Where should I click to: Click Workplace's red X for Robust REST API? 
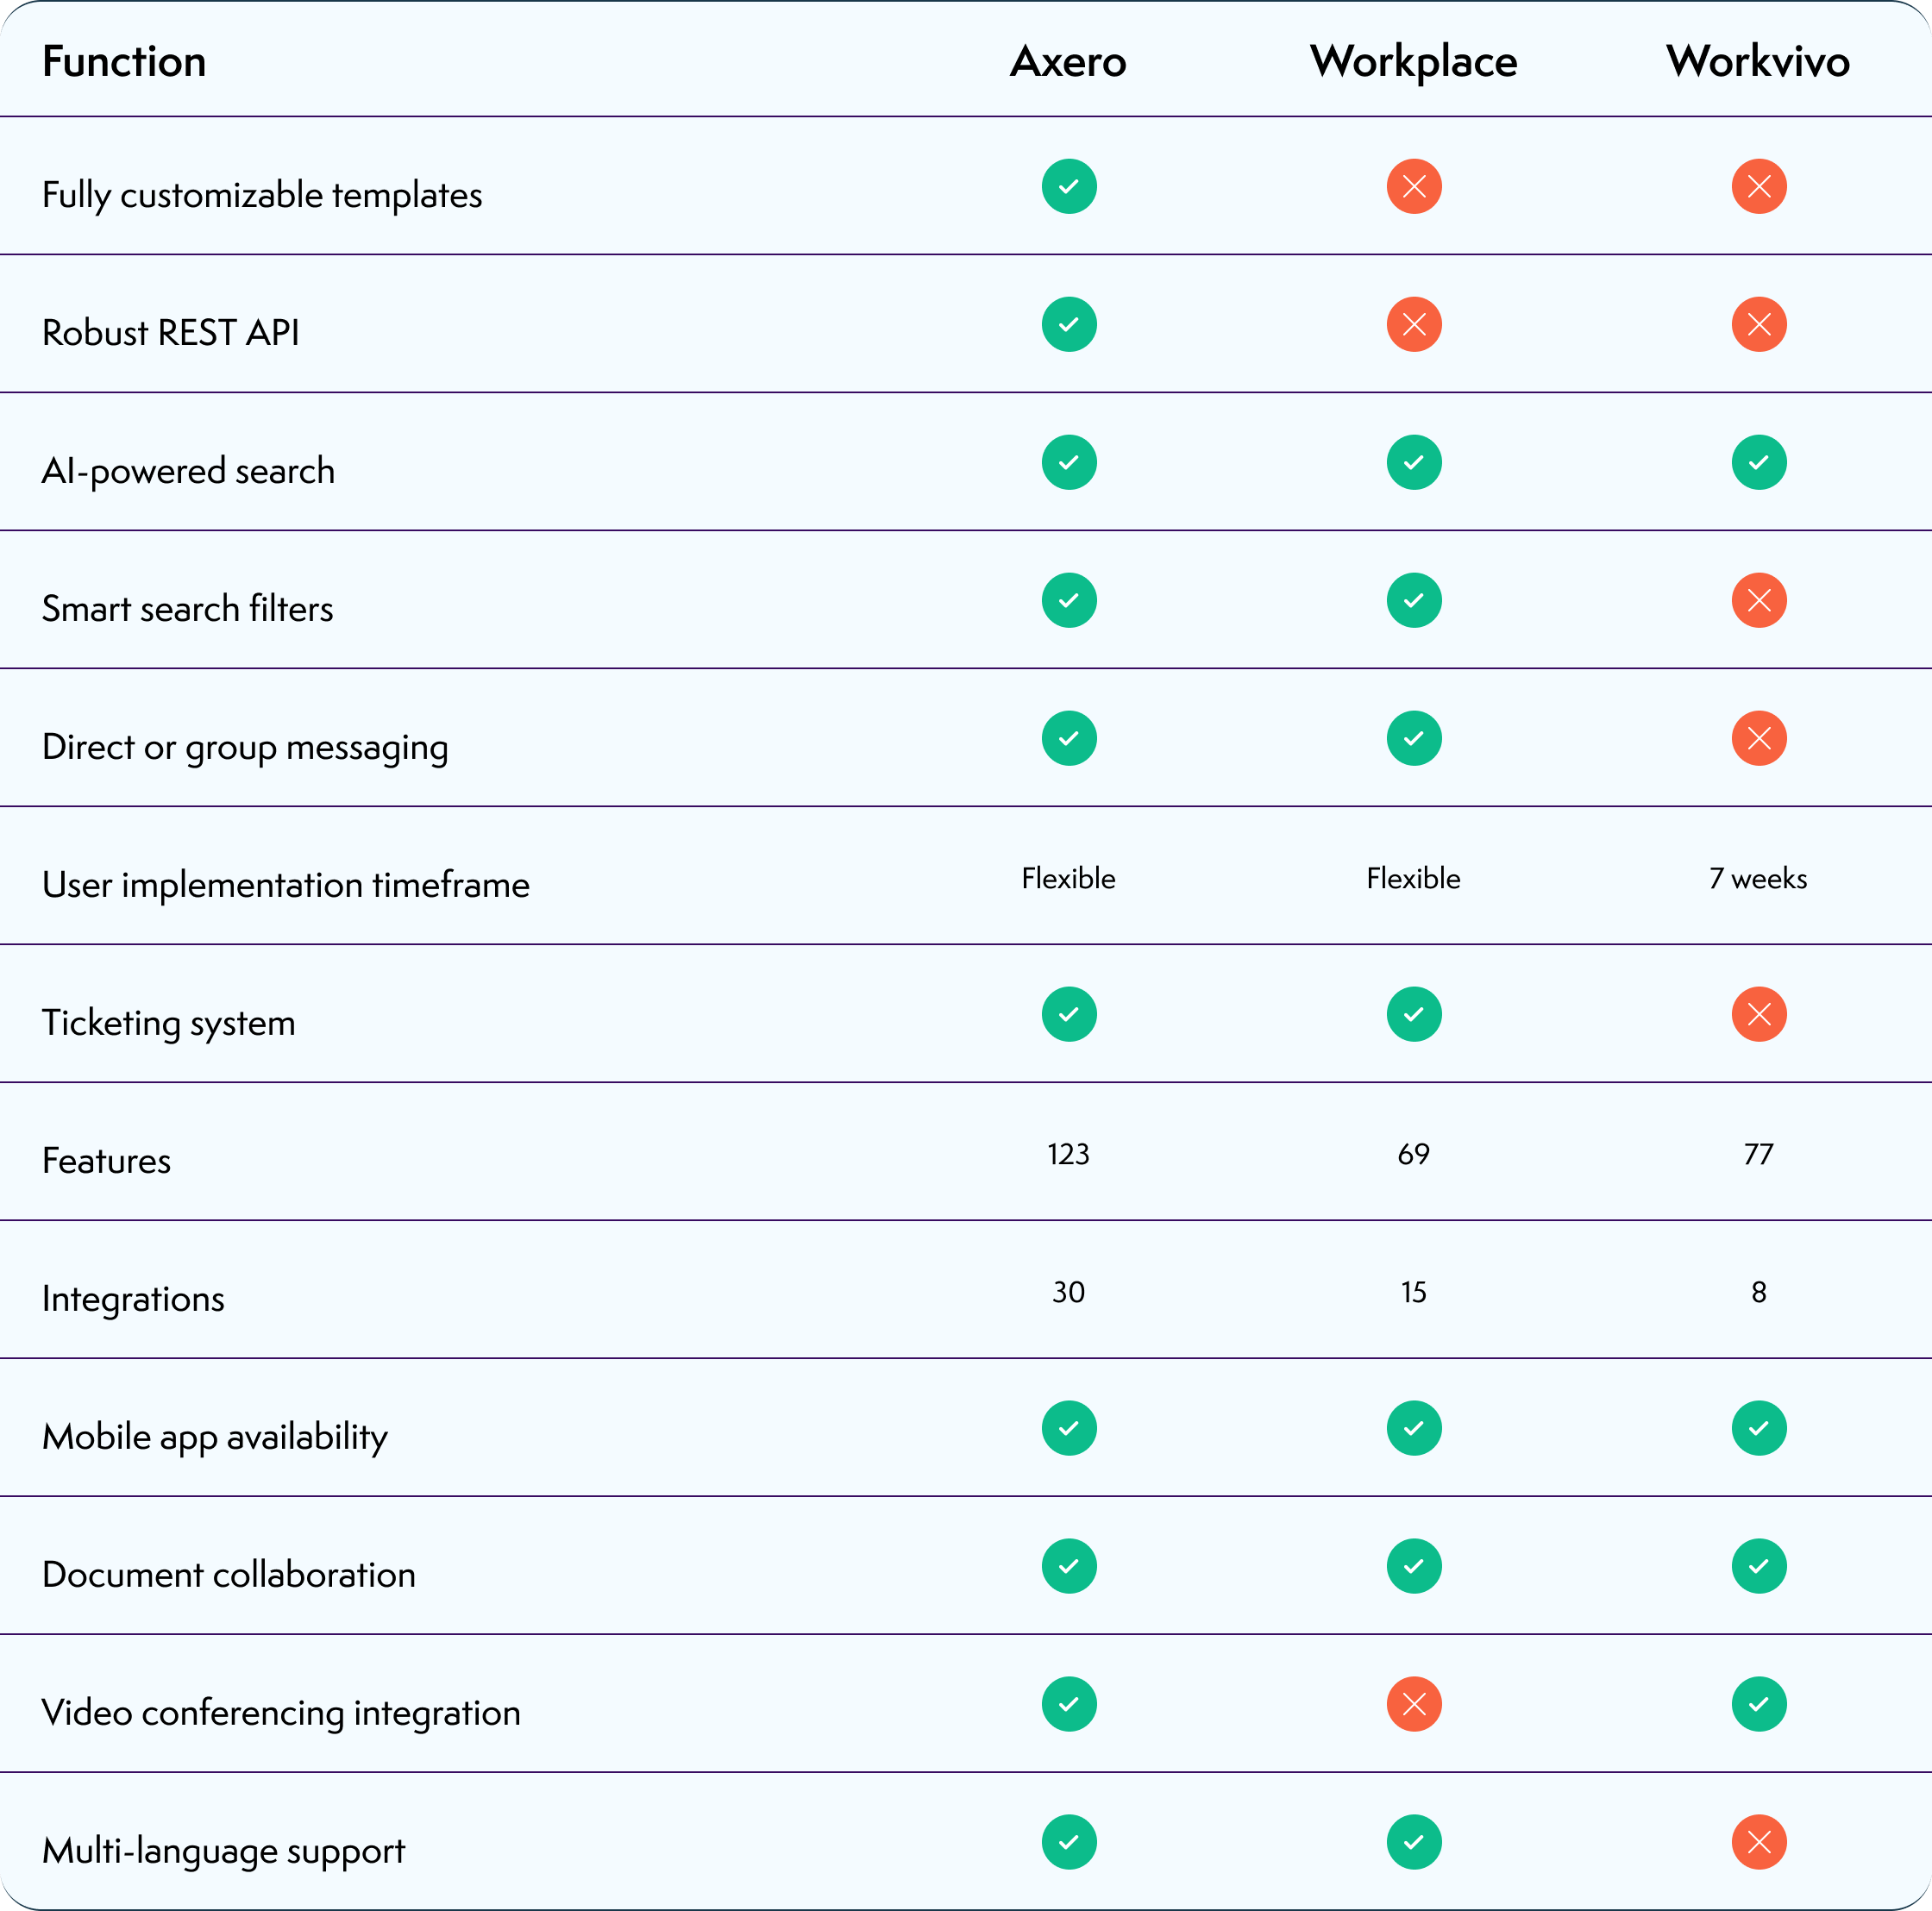coord(1414,324)
